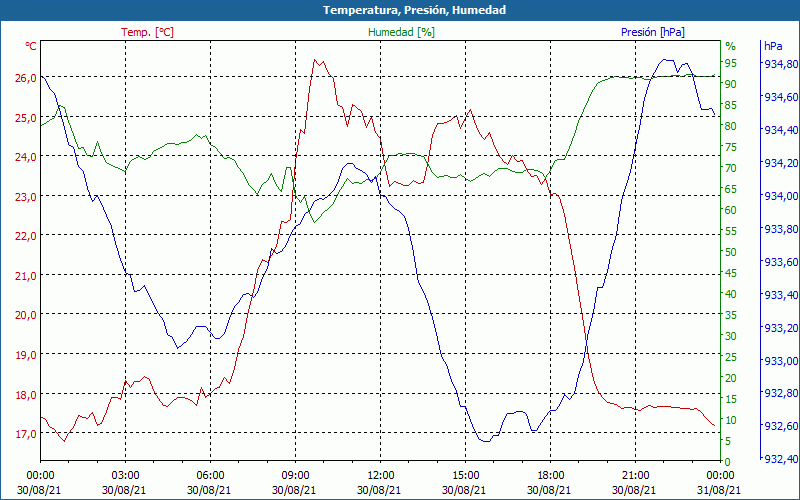
Task: Click the 85 humidity axis value
Action: tap(731, 105)
